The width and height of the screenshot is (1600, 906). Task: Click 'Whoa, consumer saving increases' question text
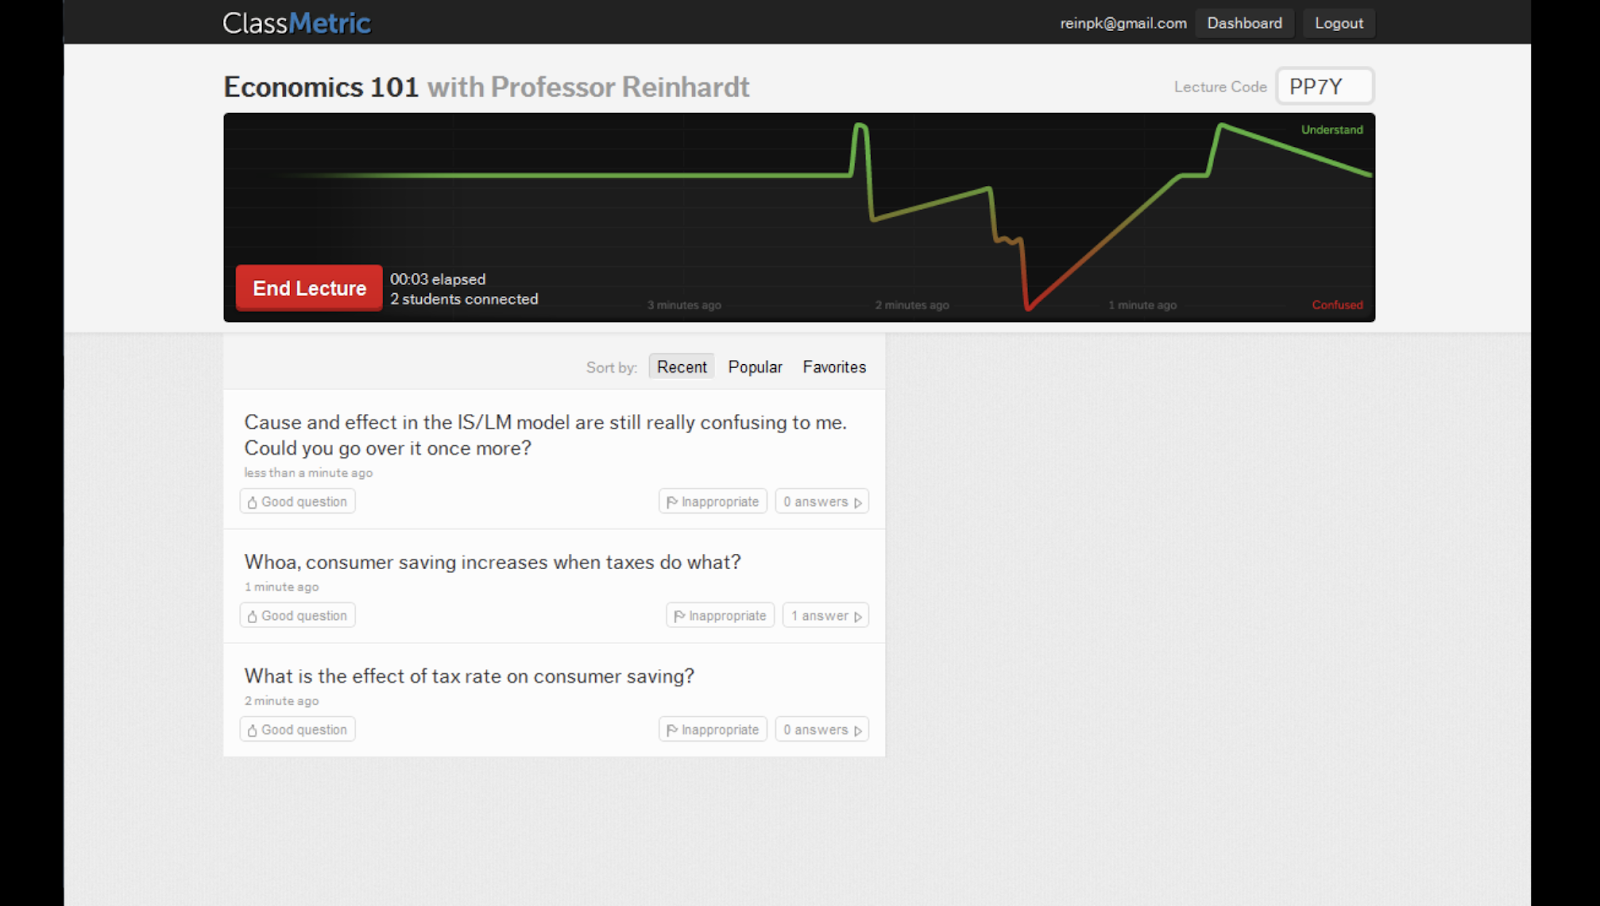492,562
